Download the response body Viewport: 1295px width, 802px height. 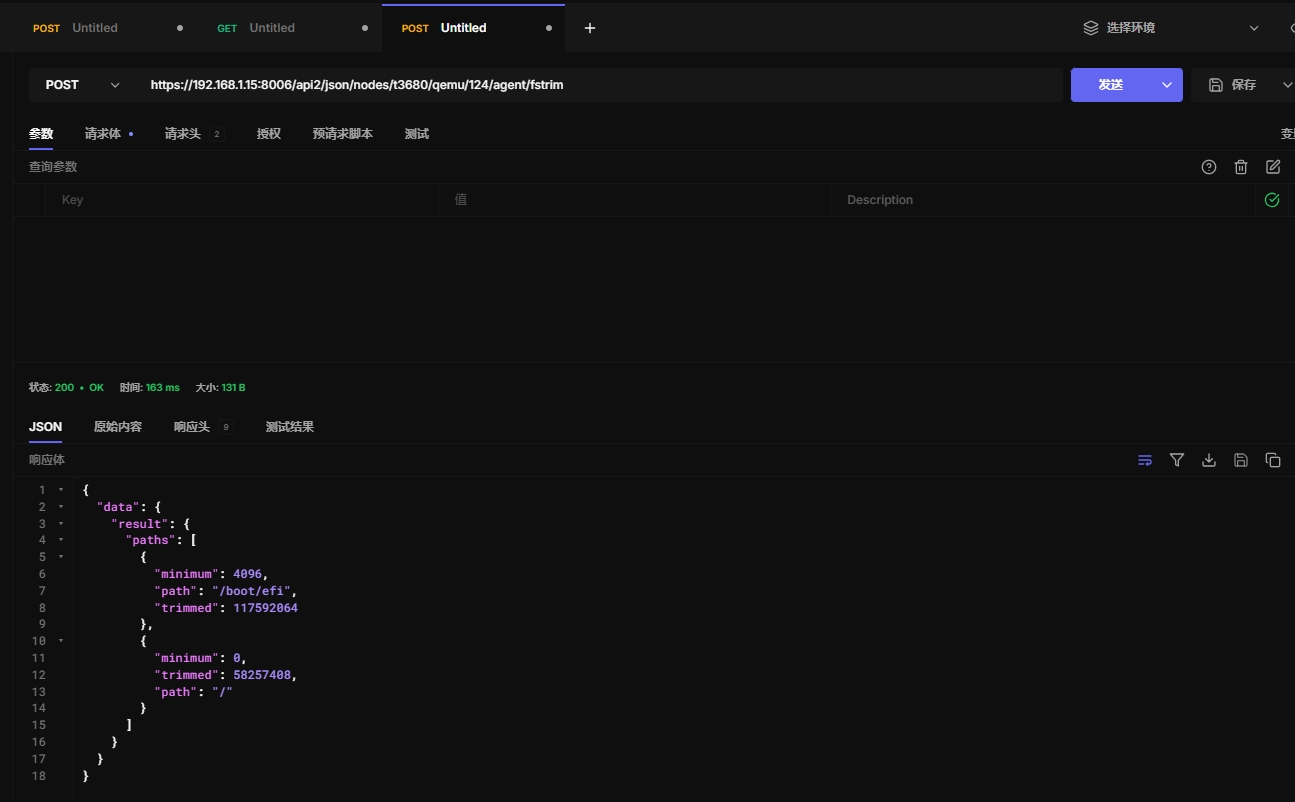pyautogui.click(x=1209, y=460)
